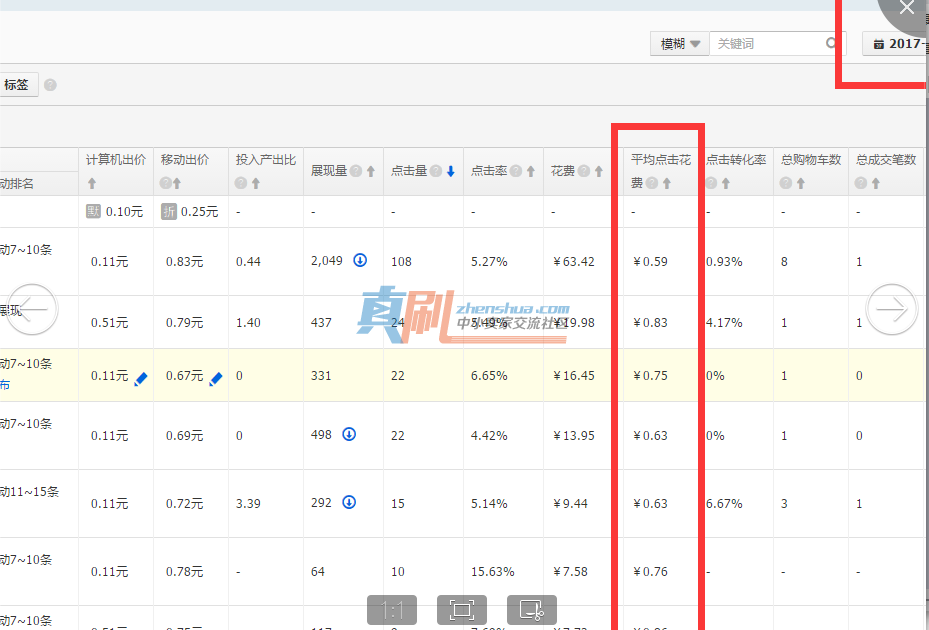Select 0.83元 mobile bid cell
929x630 pixels.
pos(184,261)
